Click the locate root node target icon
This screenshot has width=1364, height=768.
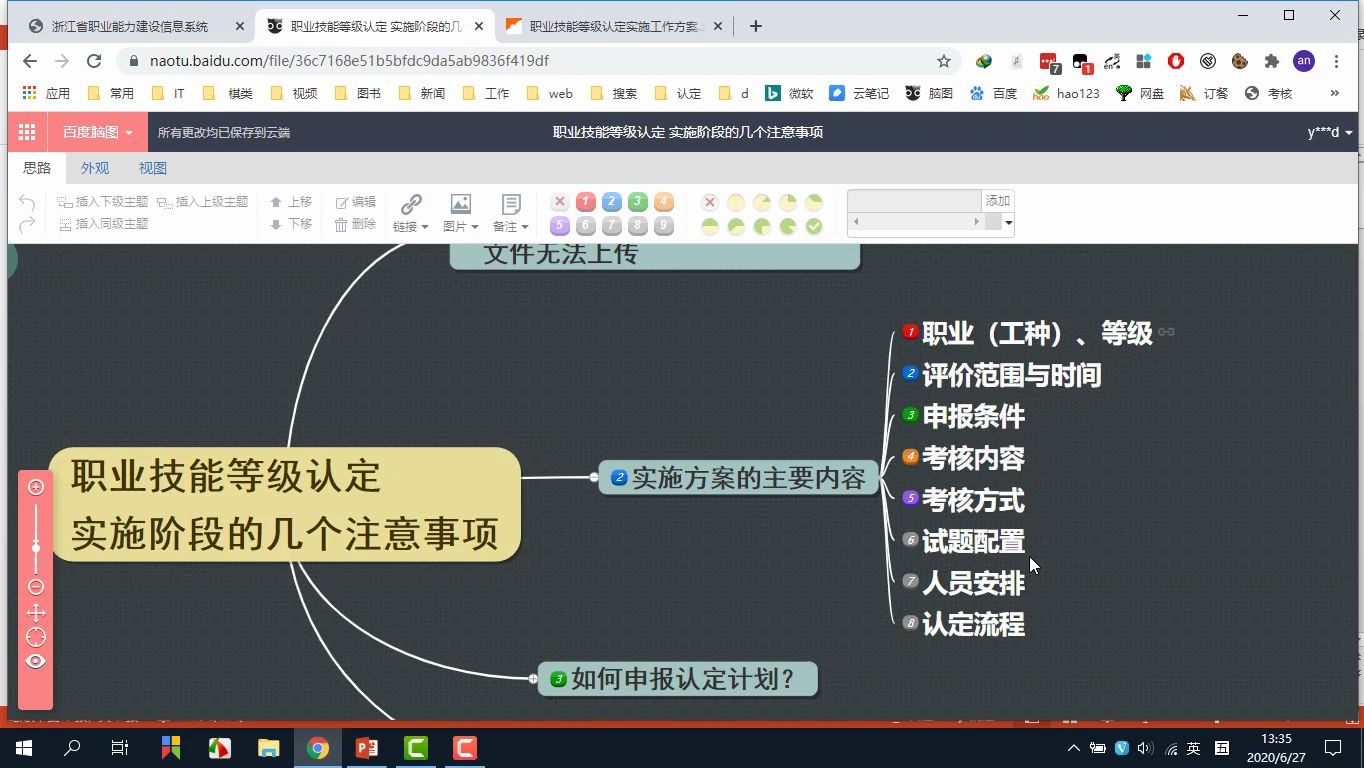(36, 637)
